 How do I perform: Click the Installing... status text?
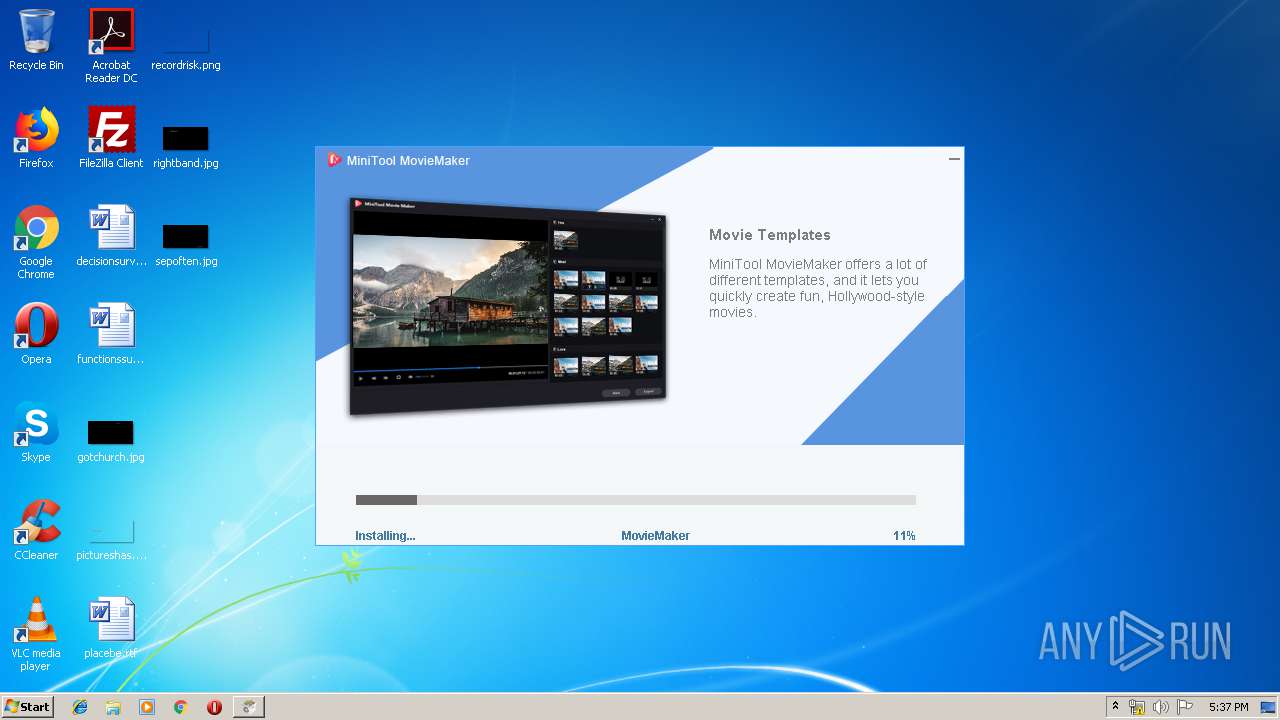click(385, 536)
